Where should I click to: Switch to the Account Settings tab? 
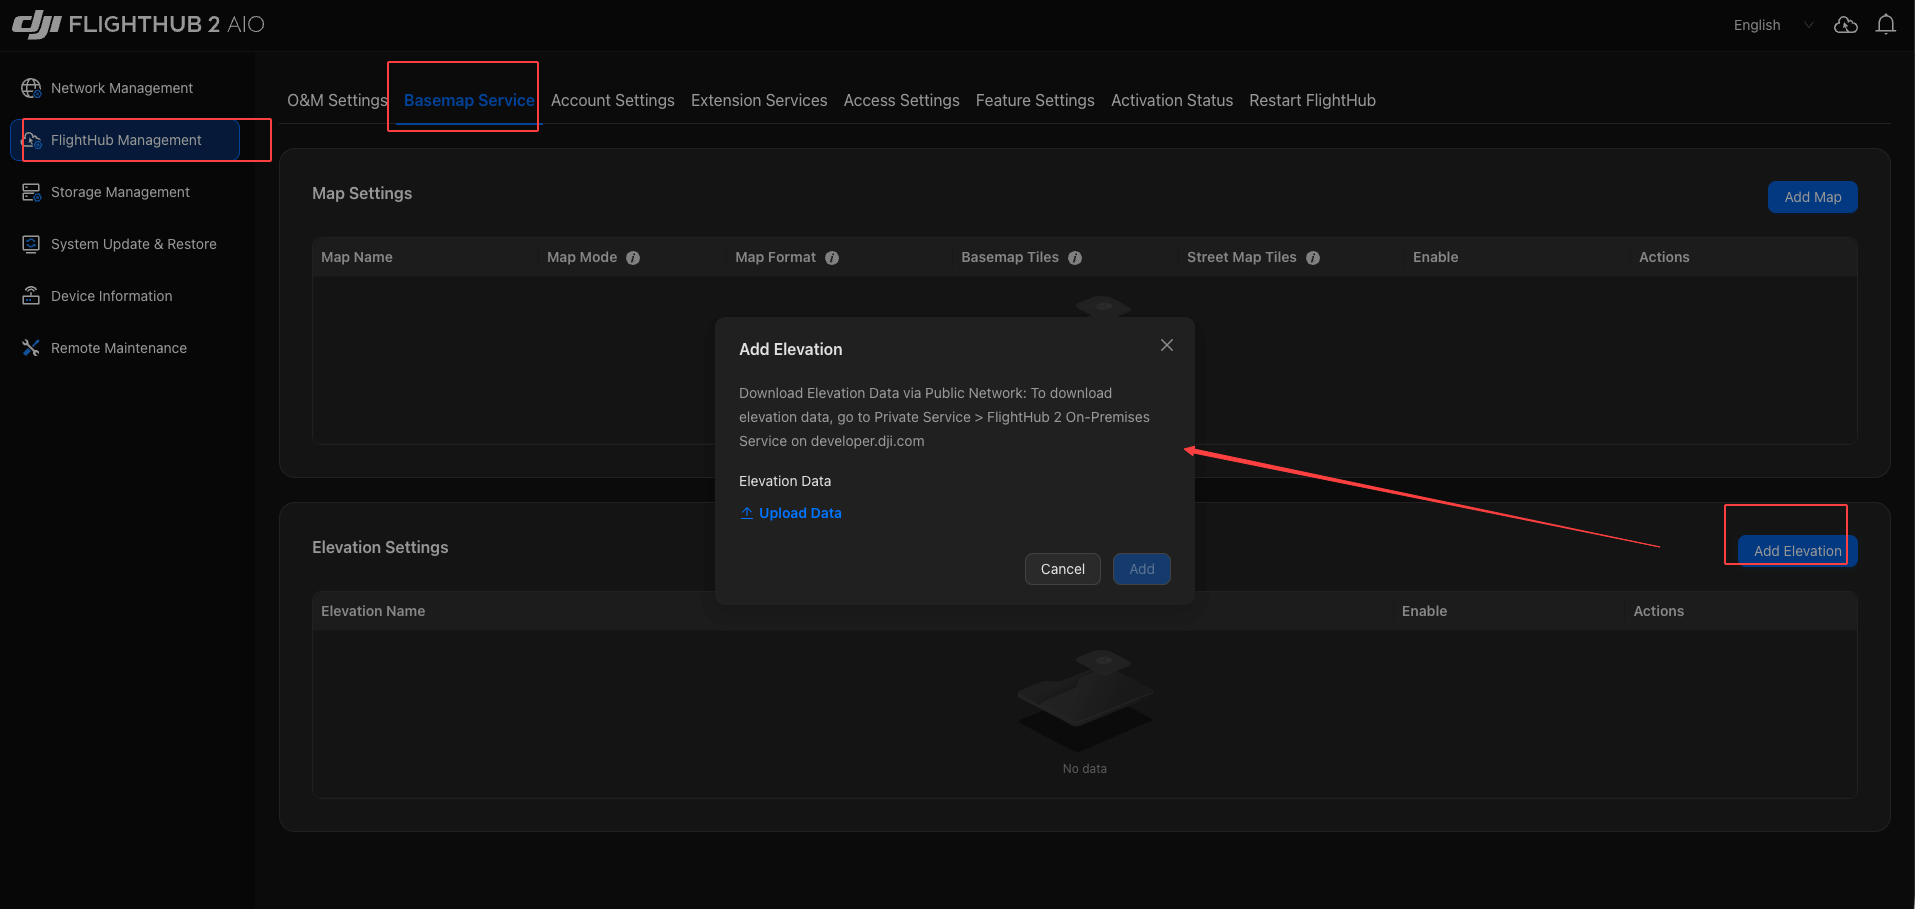[613, 100]
